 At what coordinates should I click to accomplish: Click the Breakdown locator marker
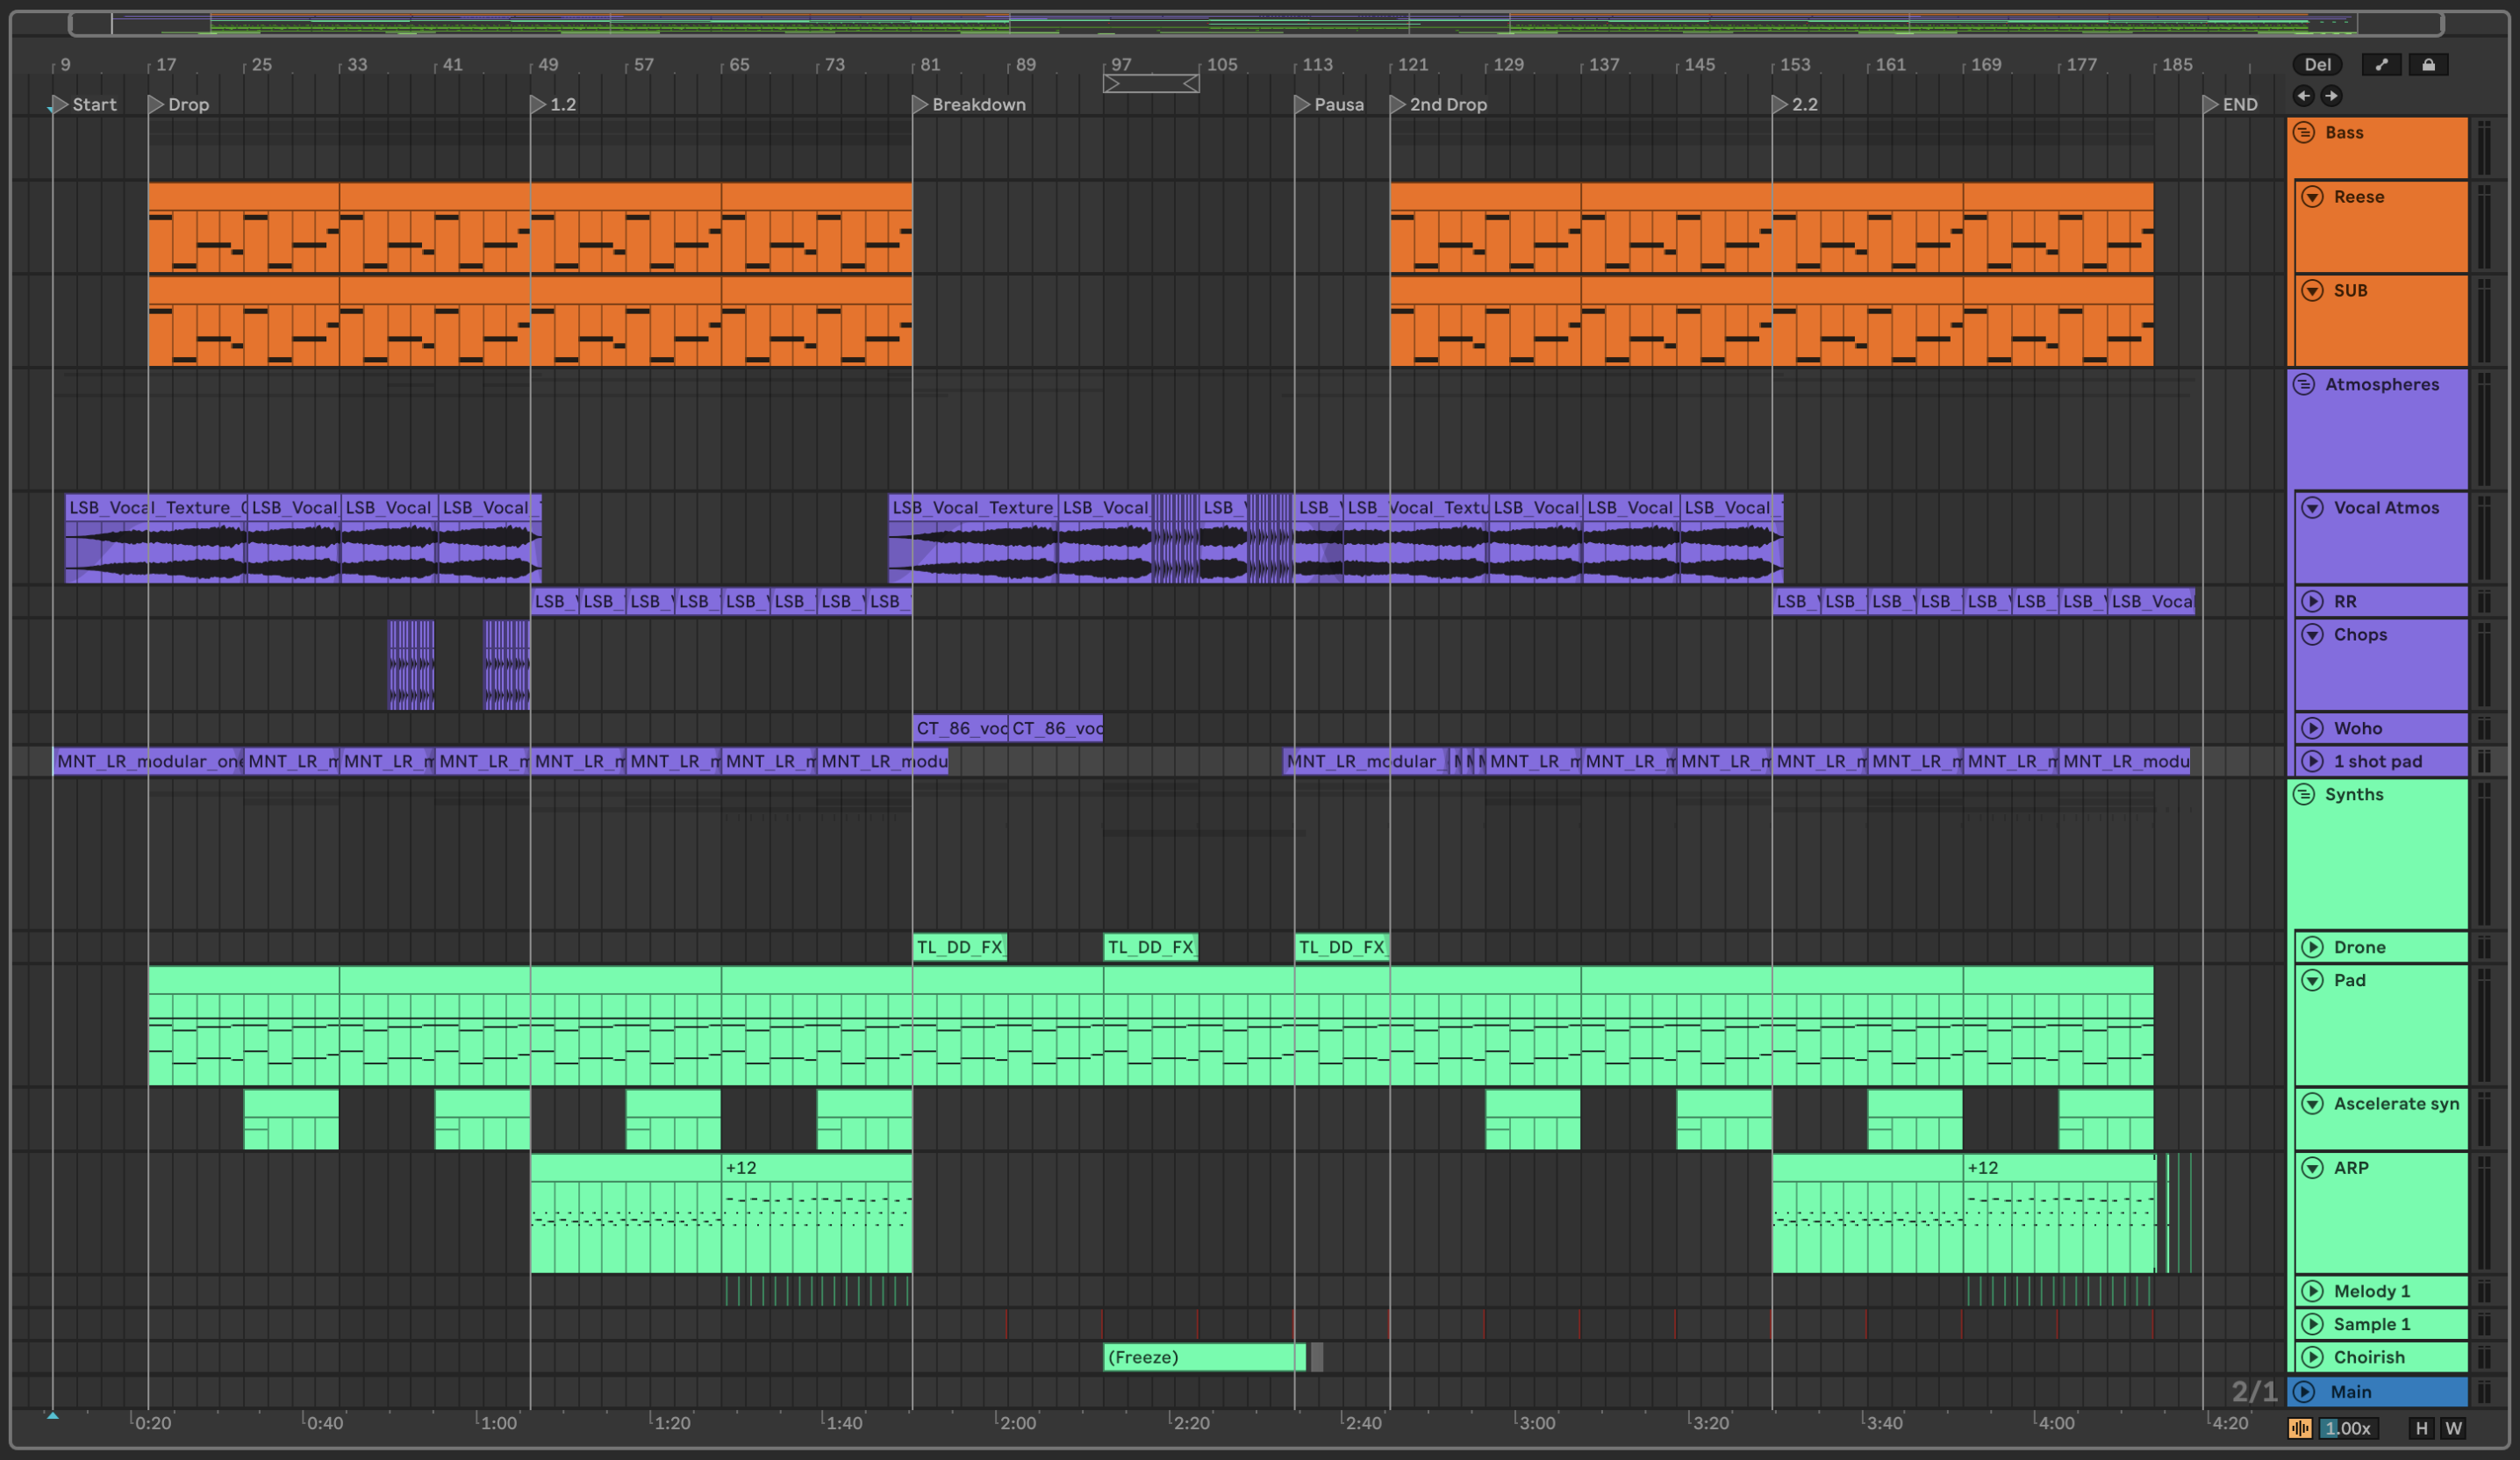[921, 104]
